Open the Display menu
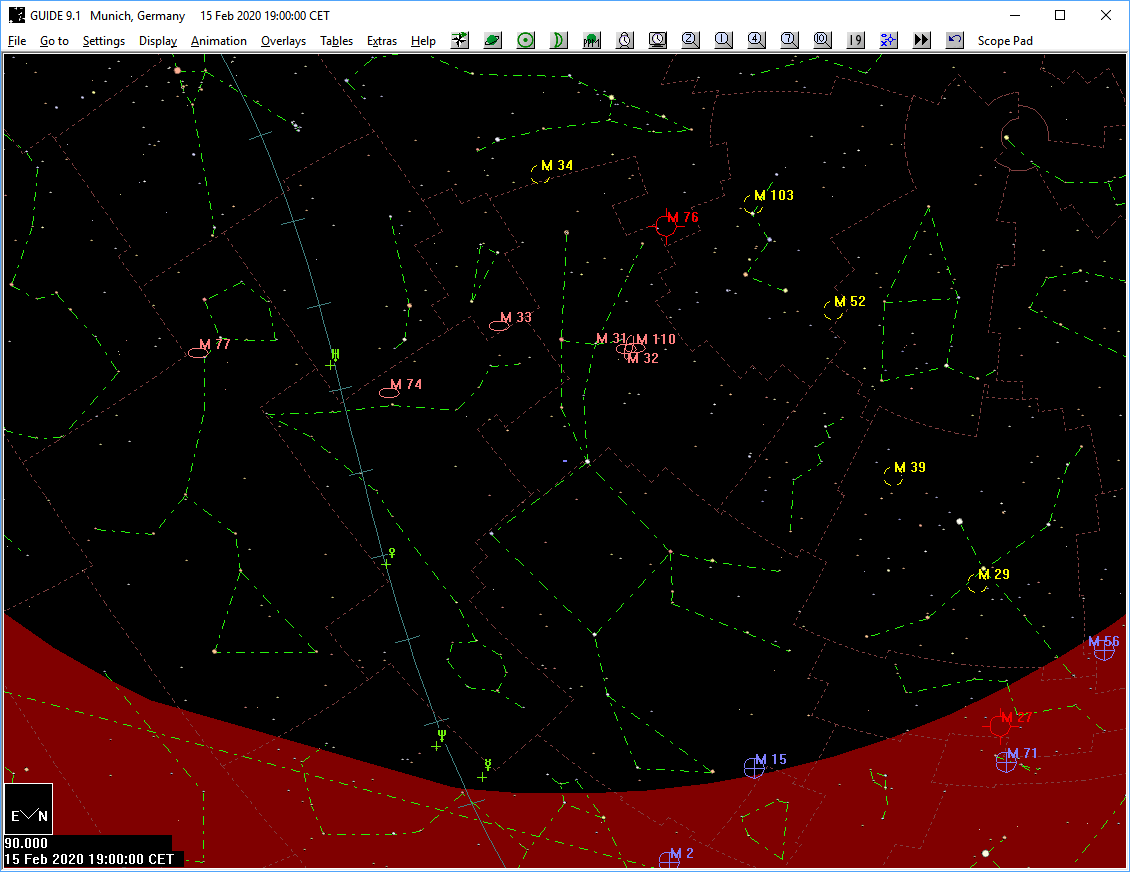This screenshot has width=1130, height=872. pyautogui.click(x=158, y=41)
